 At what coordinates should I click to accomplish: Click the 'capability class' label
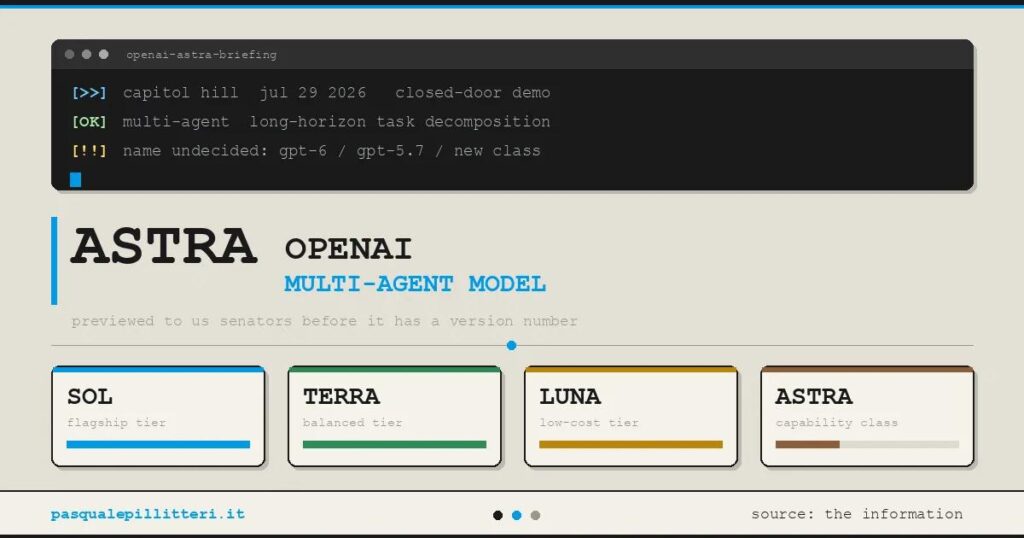[x=837, y=423]
